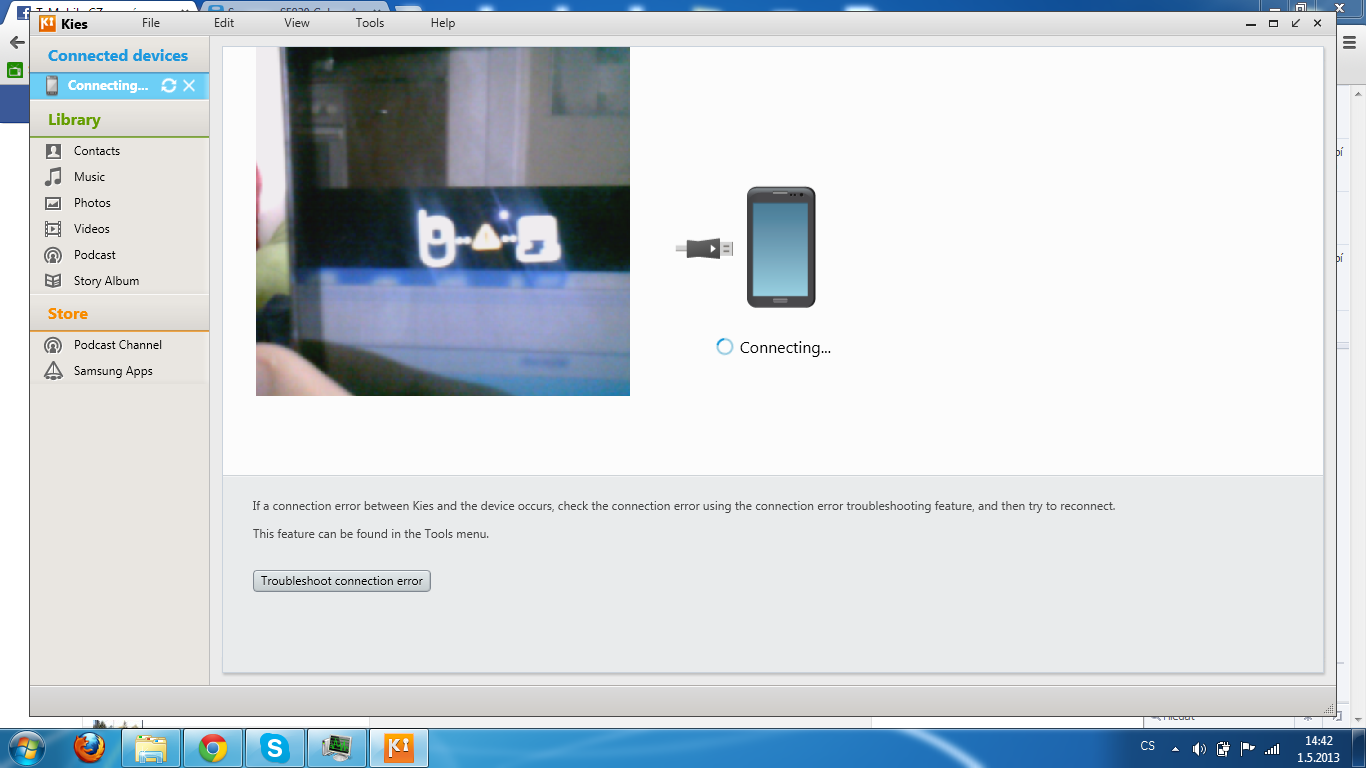Click the Troubleshoot connection error button

click(342, 581)
